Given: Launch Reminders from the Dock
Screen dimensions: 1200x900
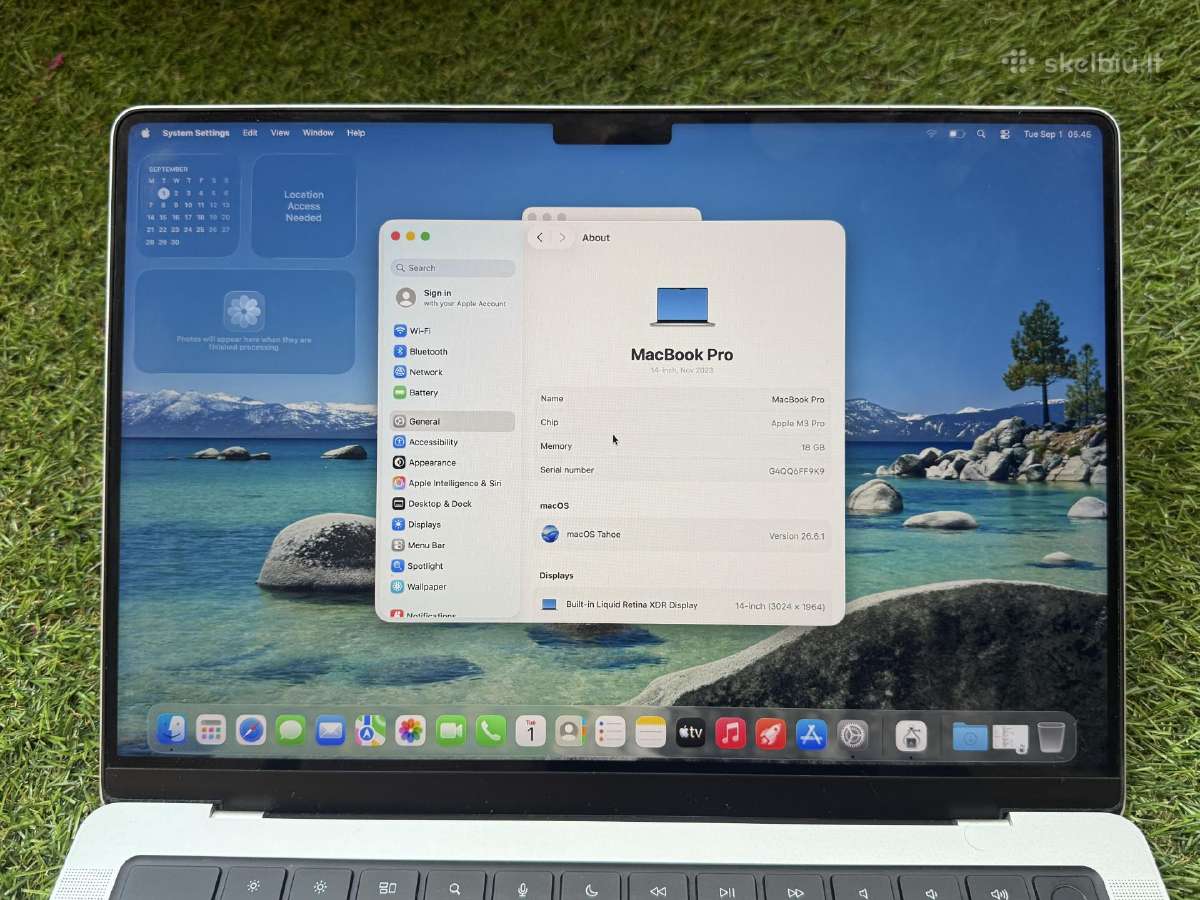Looking at the screenshot, I should pos(610,732).
